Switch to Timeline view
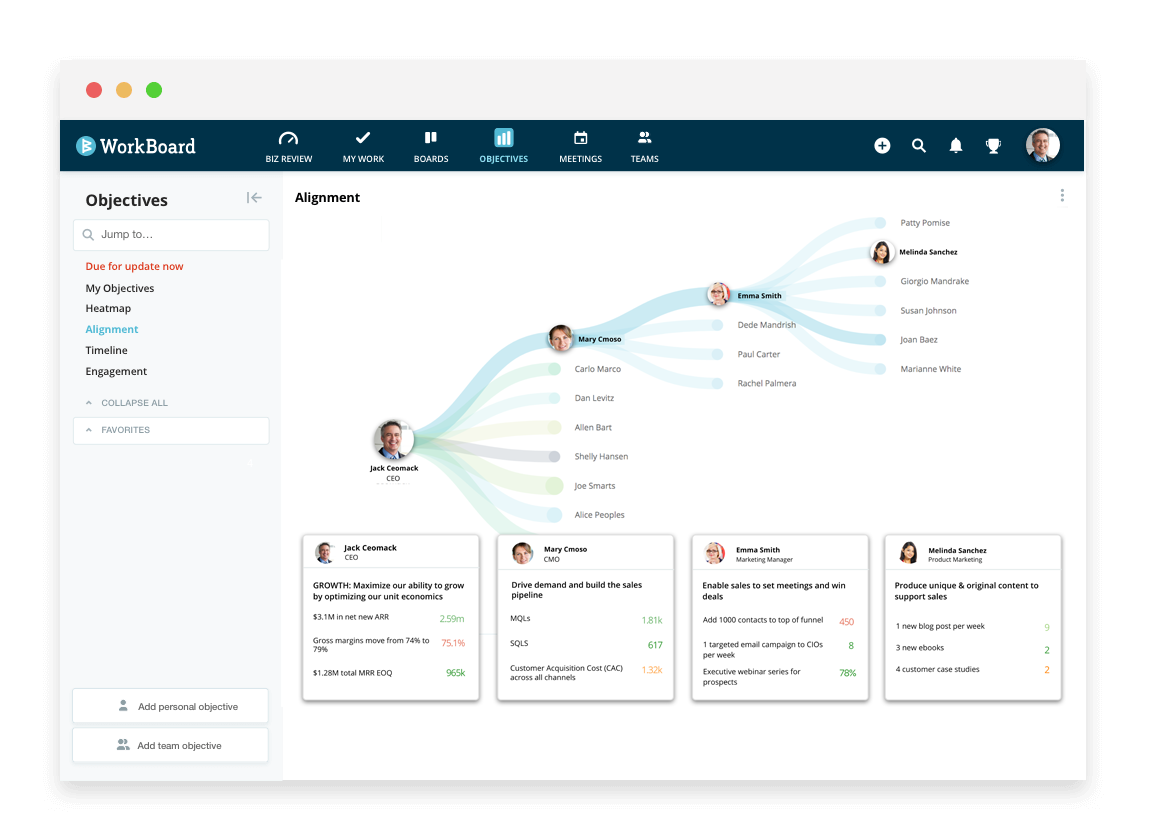 tap(107, 350)
